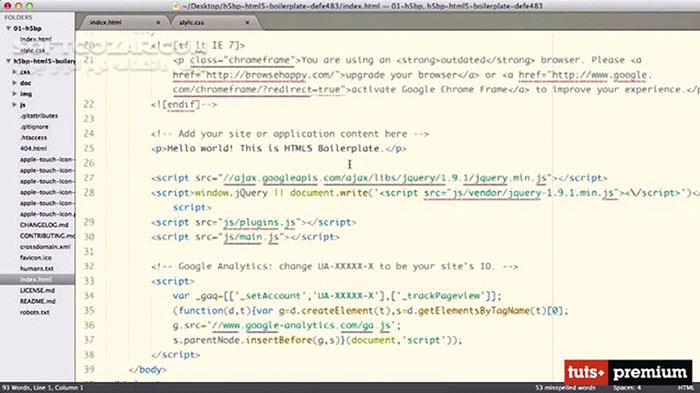Click the '_setAccount' var _gaq line

[338, 296]
